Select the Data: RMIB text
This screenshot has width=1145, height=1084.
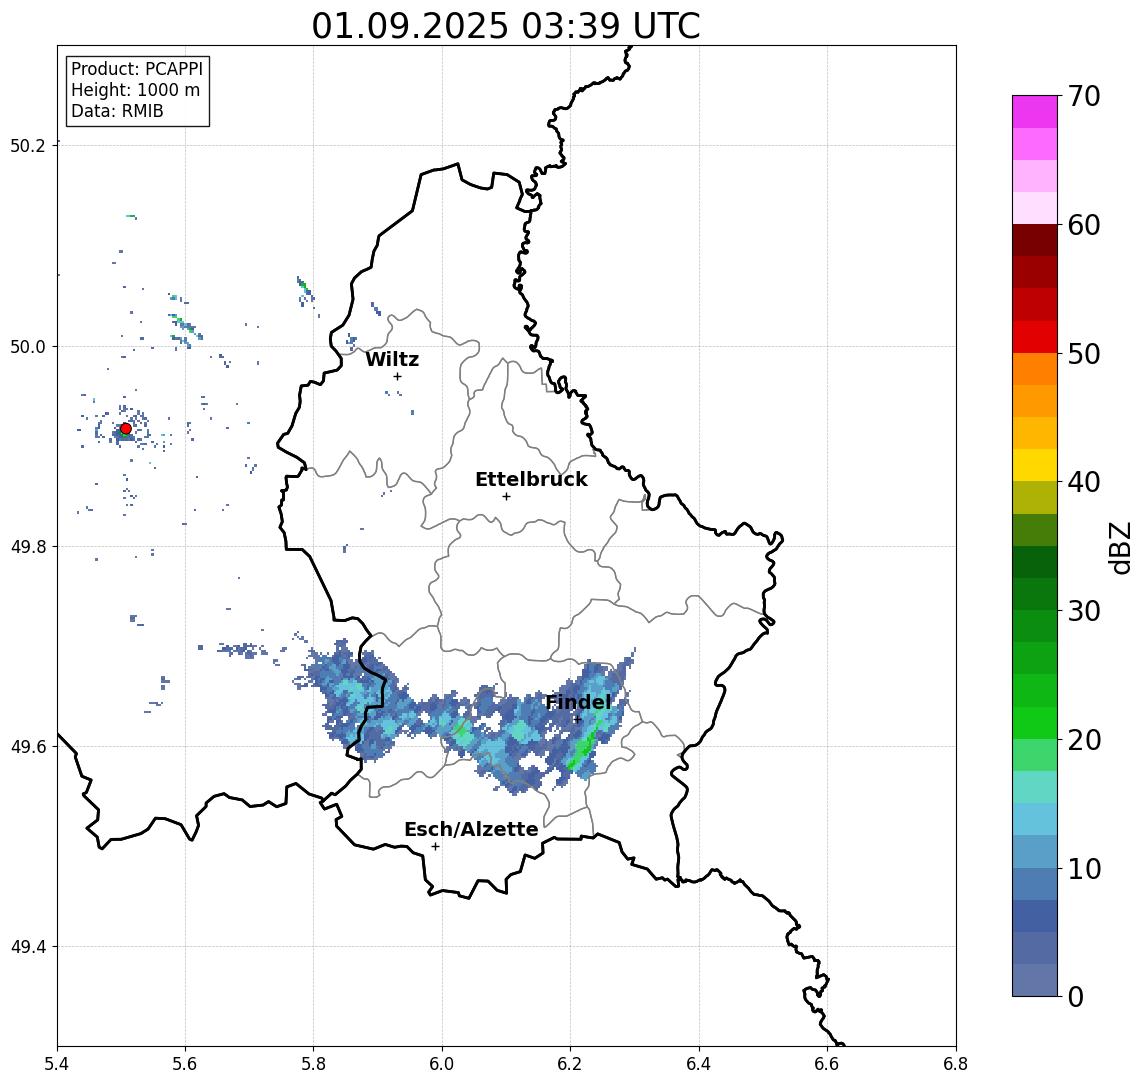click(x=117, y=111)
